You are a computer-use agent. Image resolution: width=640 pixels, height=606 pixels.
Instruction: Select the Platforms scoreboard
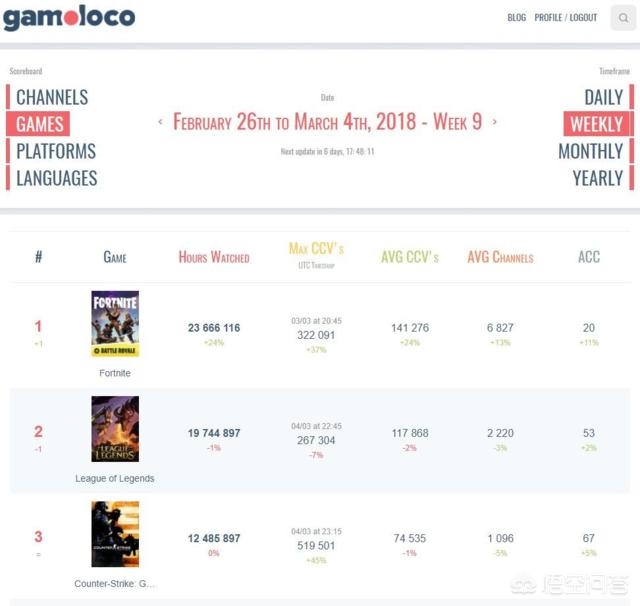tap(56, 151)
